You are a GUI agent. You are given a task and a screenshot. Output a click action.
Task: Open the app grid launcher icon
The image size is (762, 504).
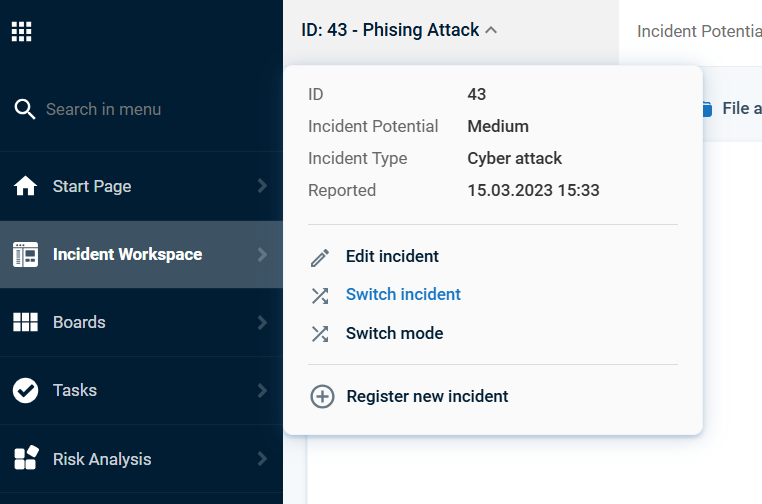tap(21, 32)
